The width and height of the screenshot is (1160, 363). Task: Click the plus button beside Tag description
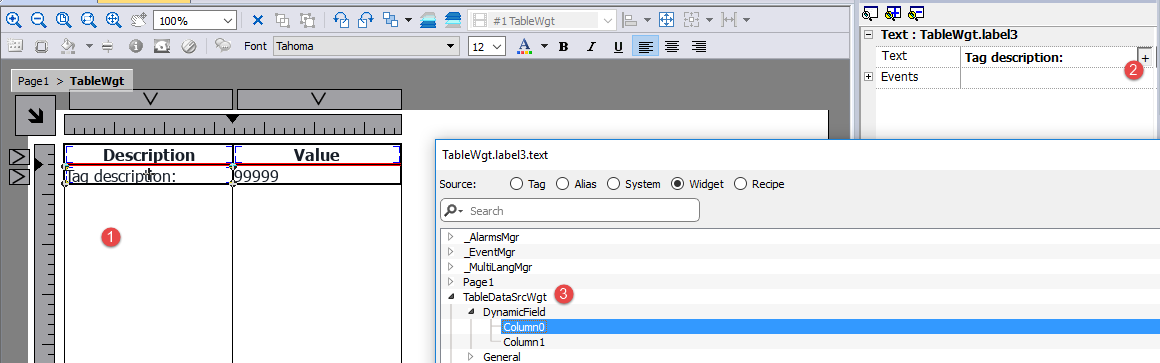point(1144,57)
